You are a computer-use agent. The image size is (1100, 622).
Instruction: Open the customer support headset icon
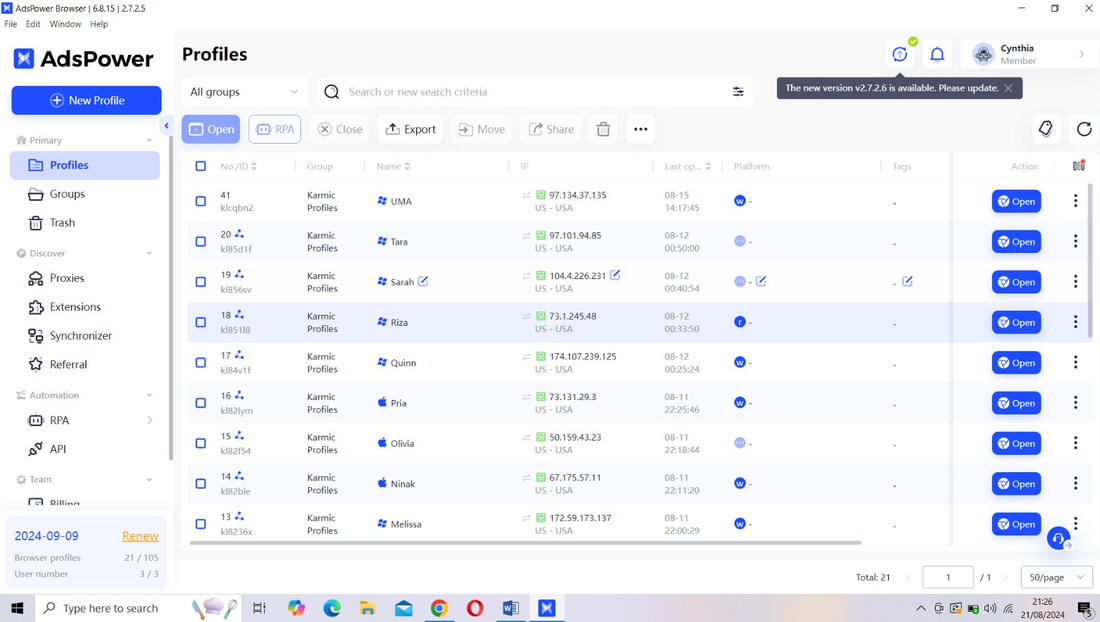1059,539
